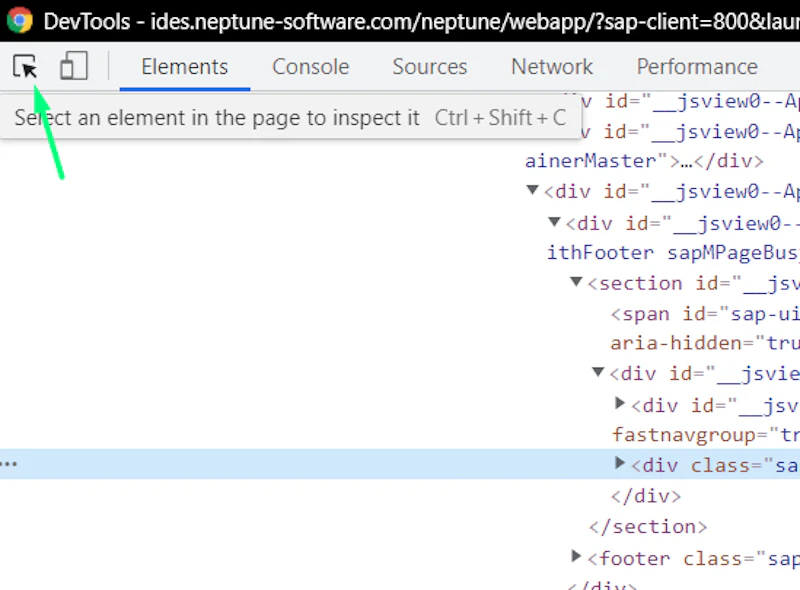Select the span id="sap-ui line
The image size is (800, 590).
(705, 314)
